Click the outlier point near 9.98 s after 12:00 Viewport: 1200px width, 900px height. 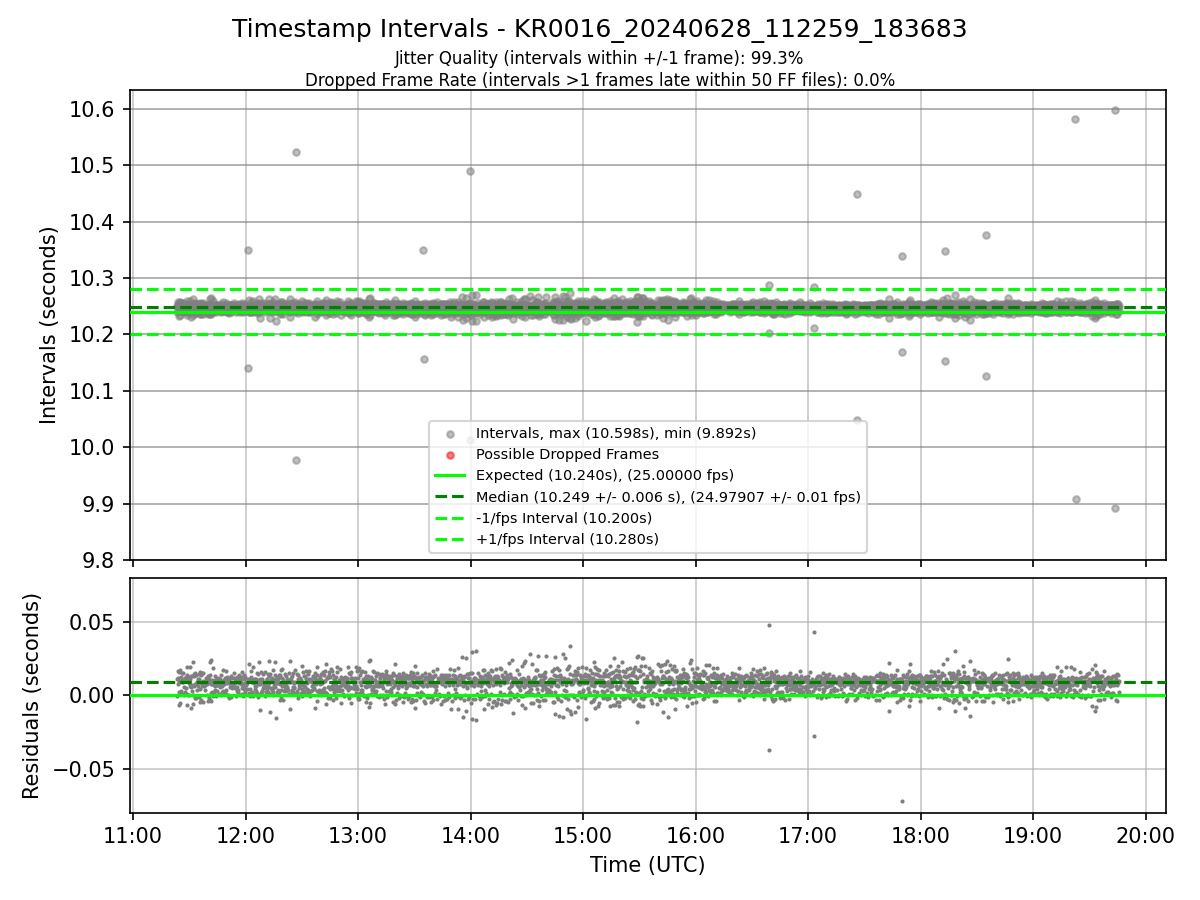(296, 460)
